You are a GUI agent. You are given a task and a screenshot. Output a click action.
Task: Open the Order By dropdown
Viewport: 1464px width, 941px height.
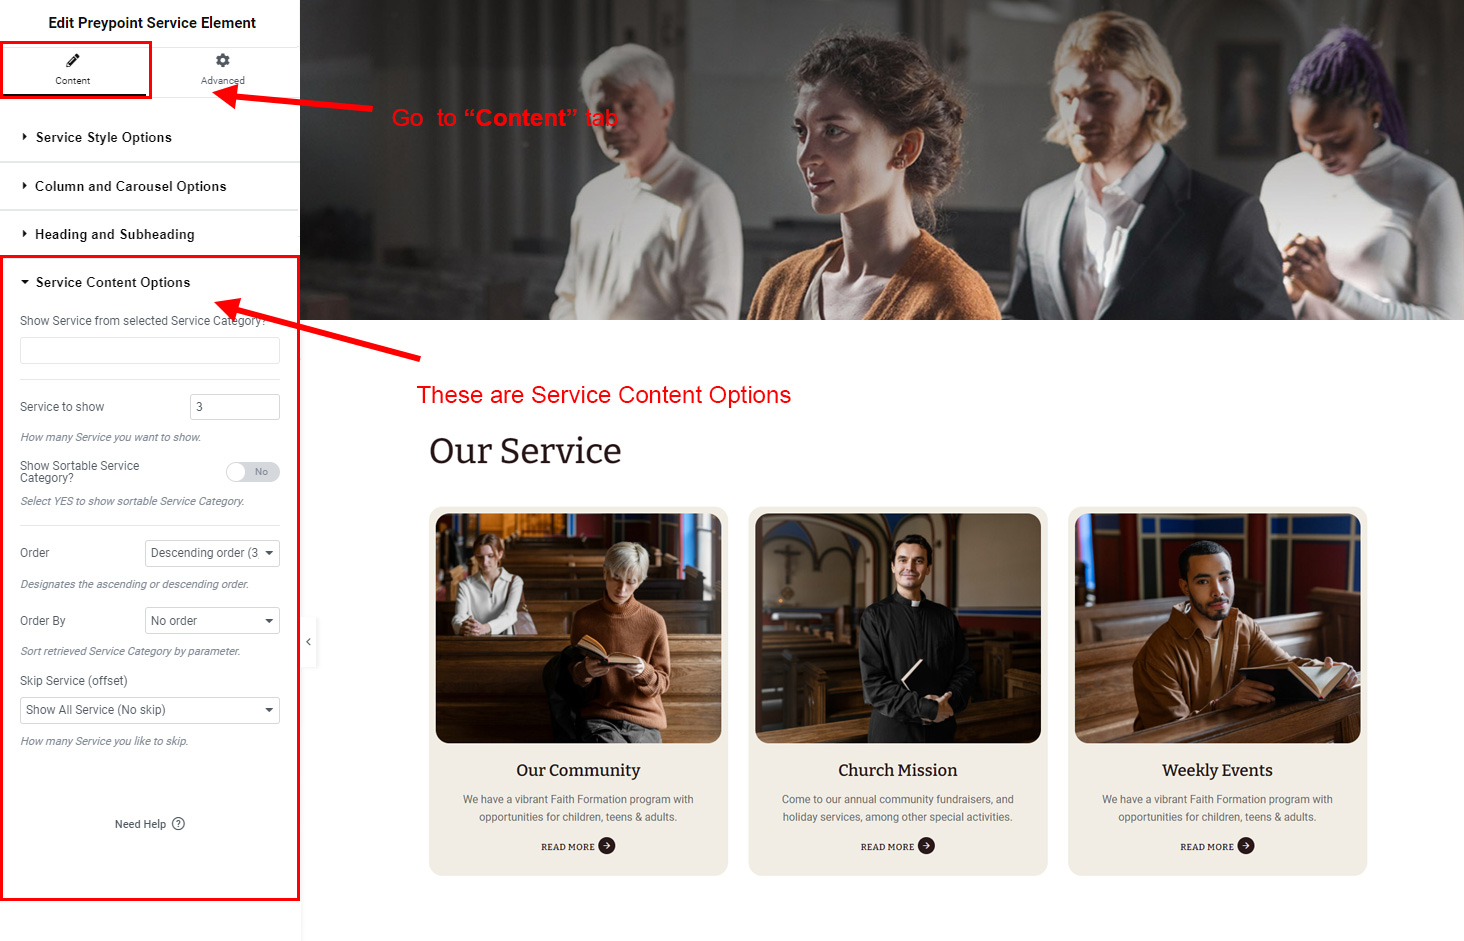click(x=212, y=621)
